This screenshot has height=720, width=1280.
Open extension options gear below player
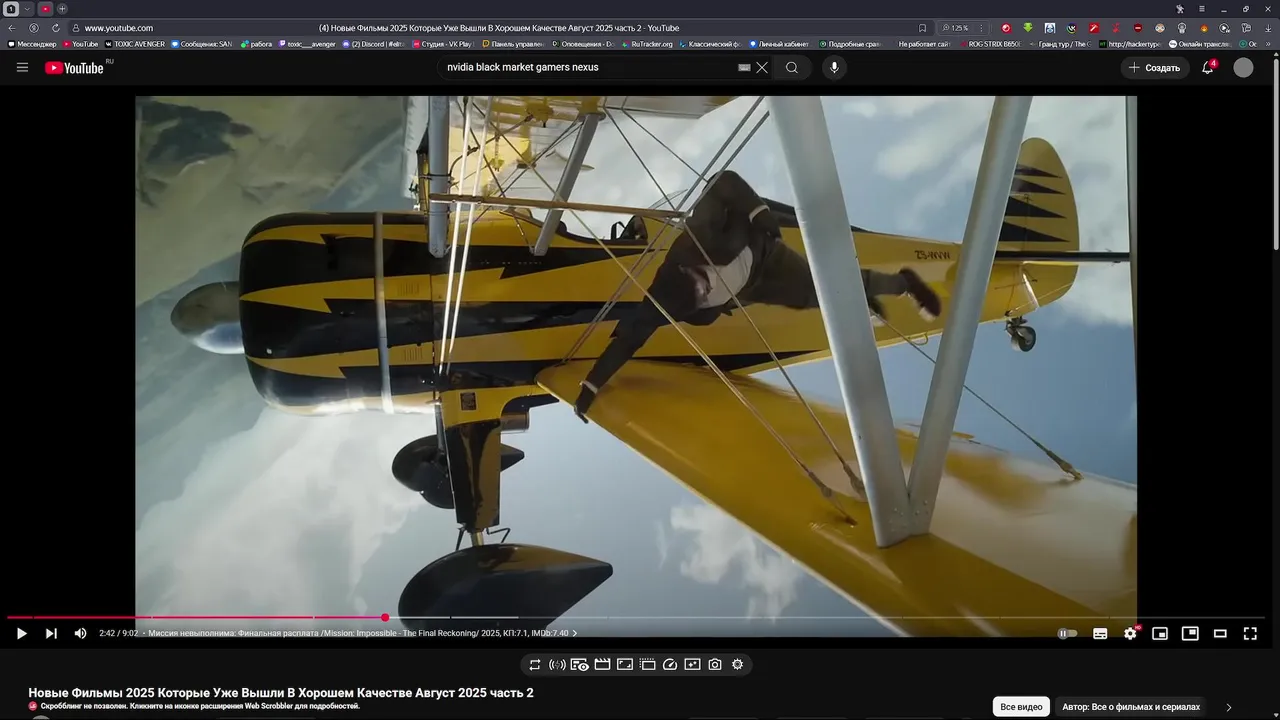738,664
